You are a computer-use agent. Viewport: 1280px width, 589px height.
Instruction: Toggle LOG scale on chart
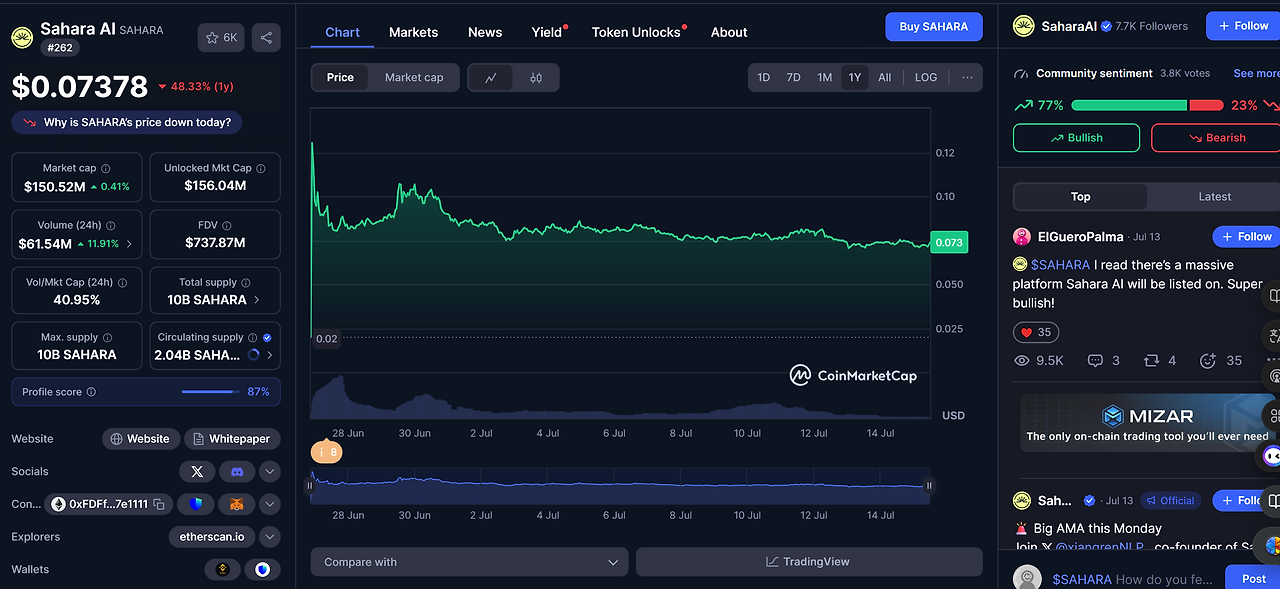[926, 77]
